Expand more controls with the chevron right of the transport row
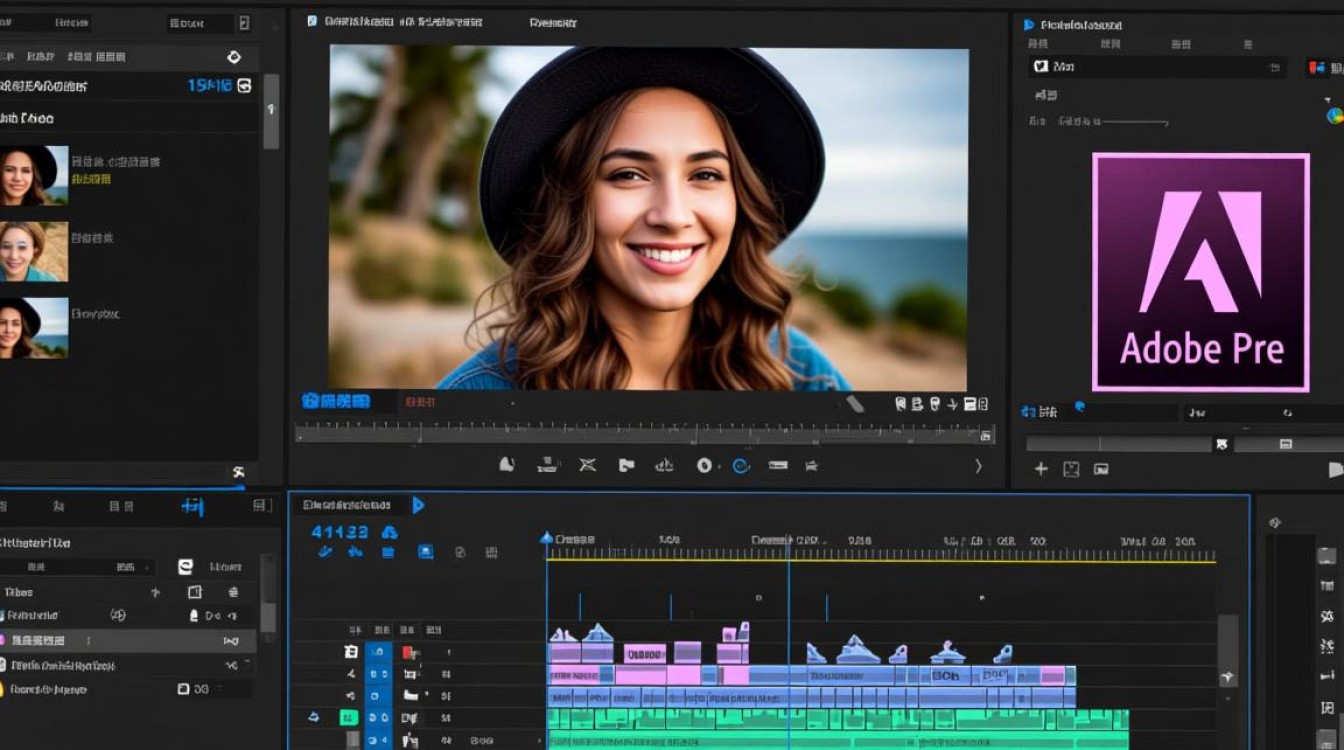The height and width of the screenshot is (750, 1344). tap(978, 466)
